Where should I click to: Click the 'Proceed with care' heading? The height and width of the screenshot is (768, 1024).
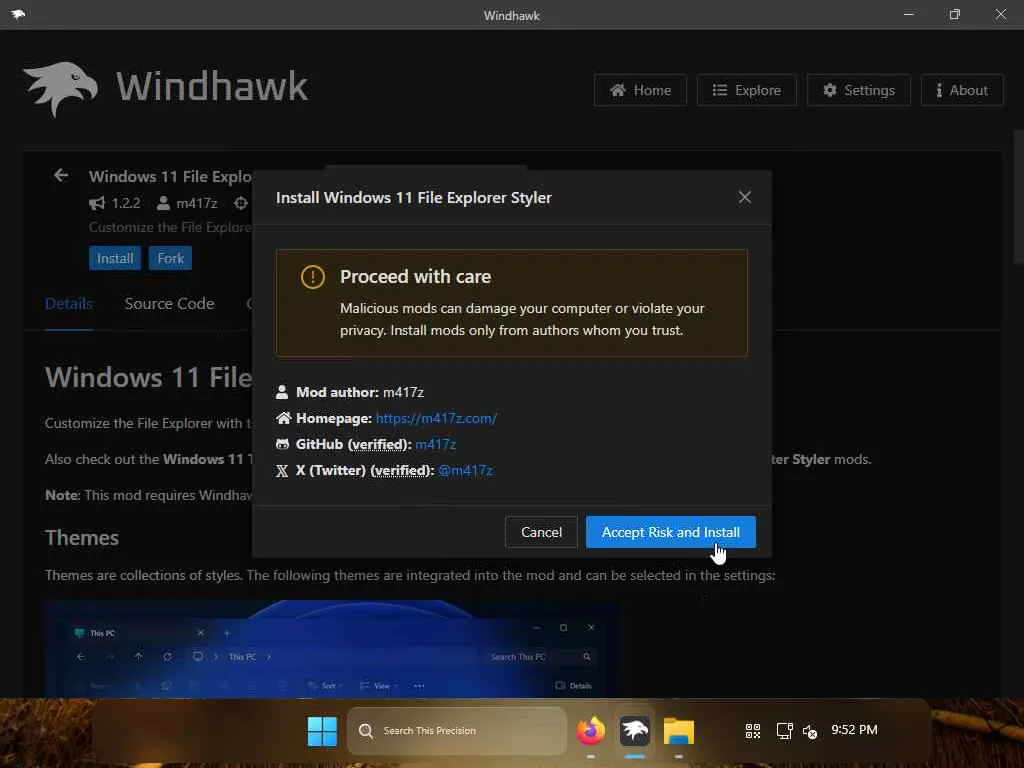[x=415, y=277]
